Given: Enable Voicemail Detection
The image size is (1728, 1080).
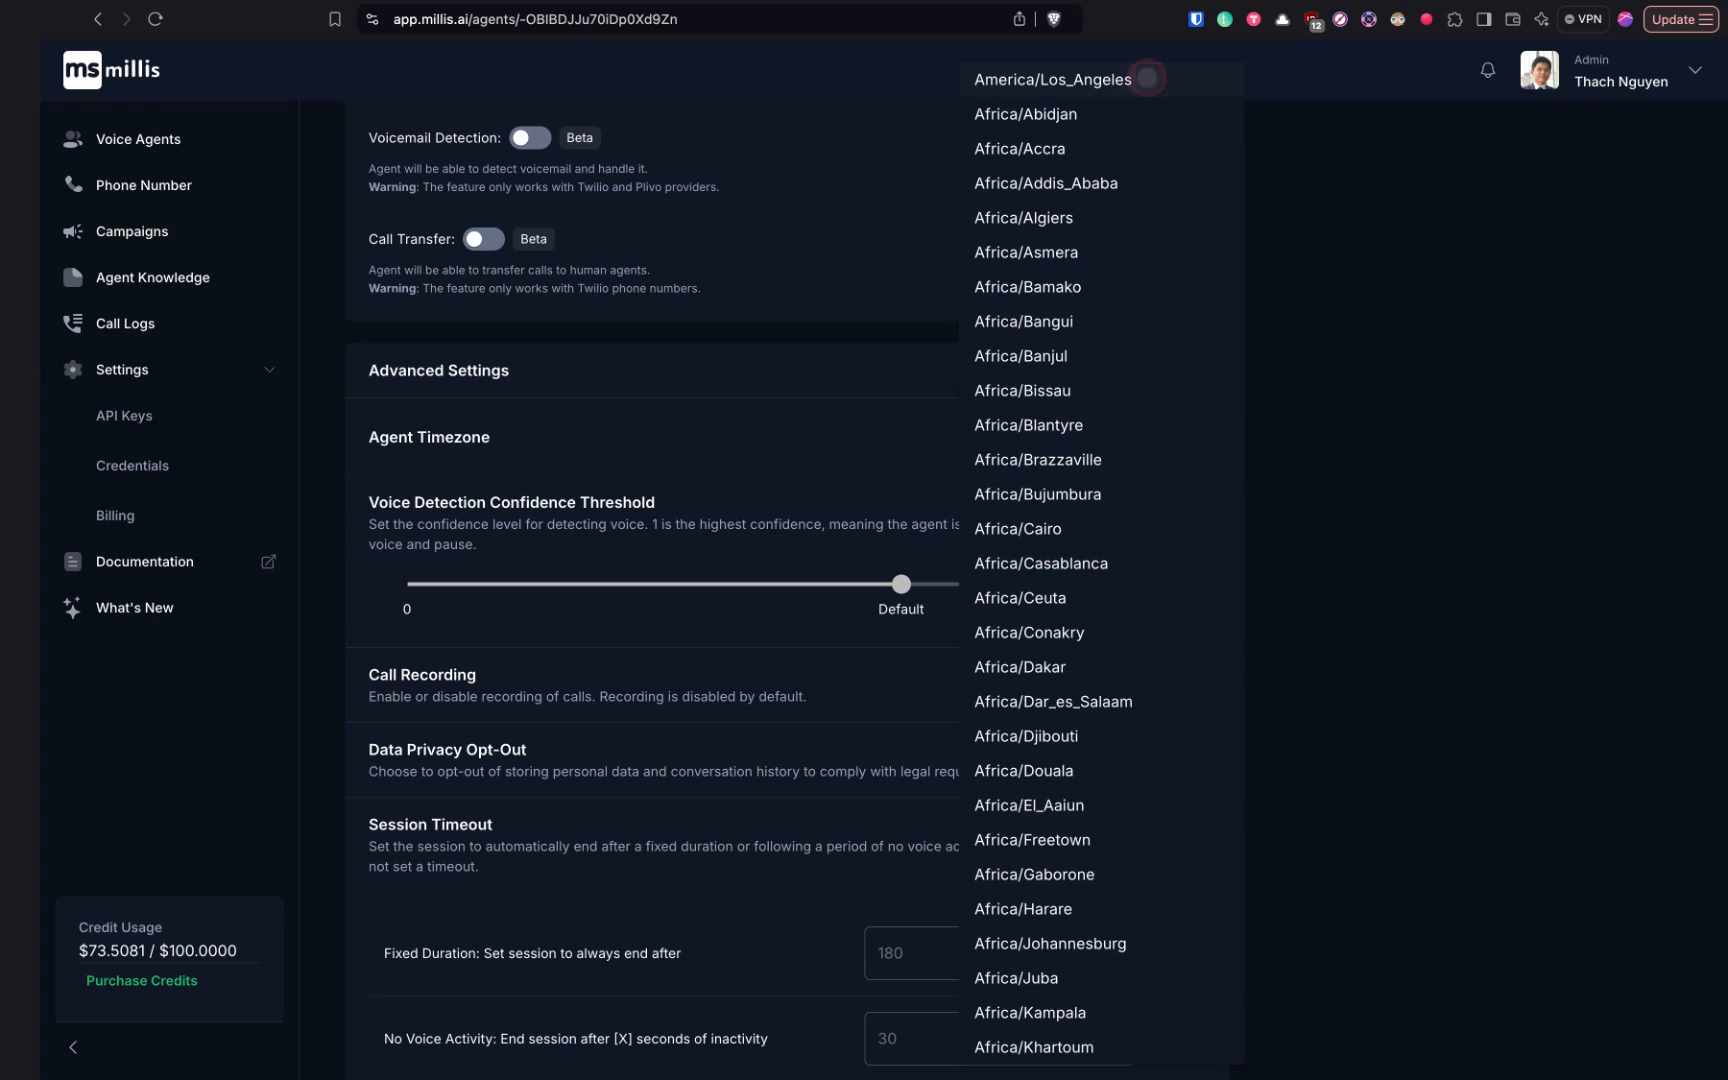Looking at the screenshot, I should click(530, 137).
